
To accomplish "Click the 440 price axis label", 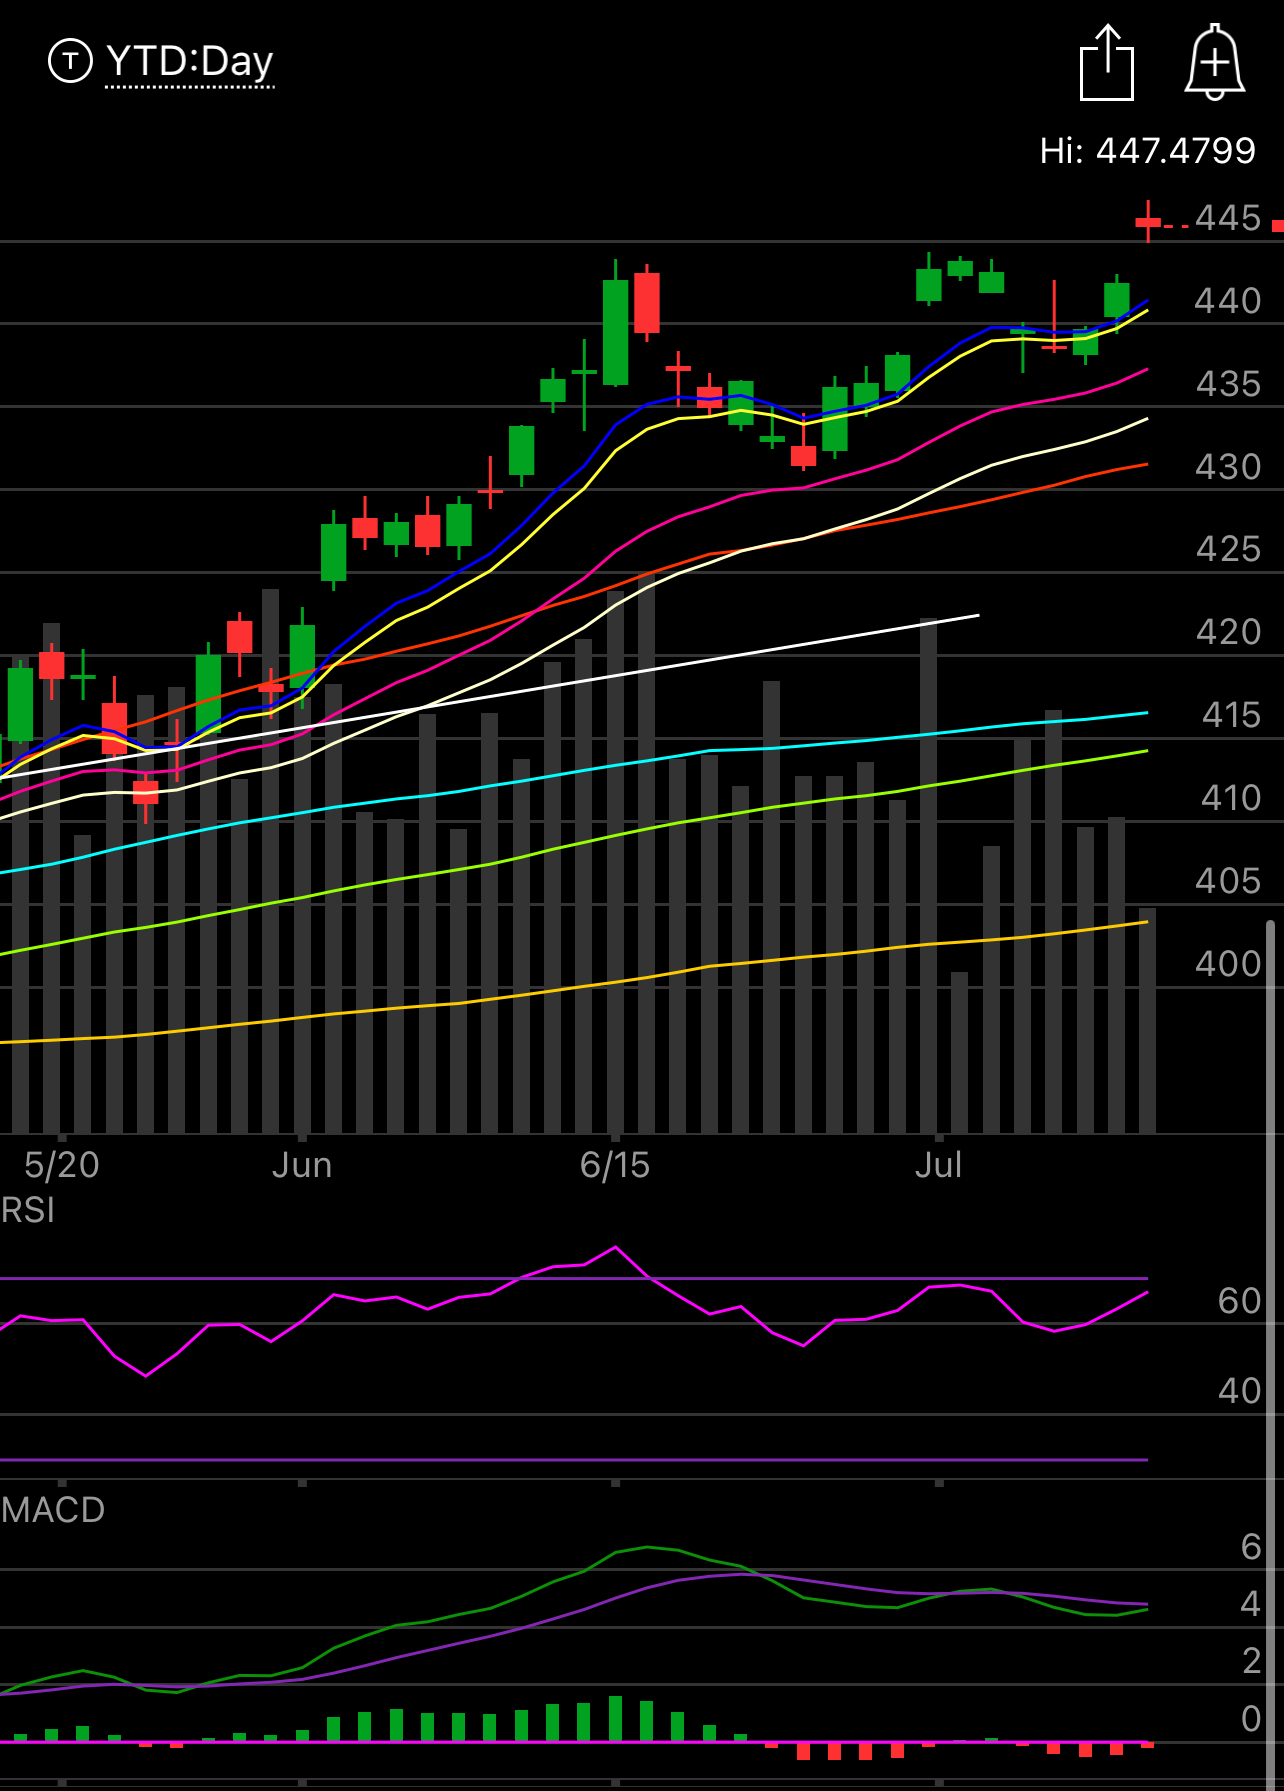I will (x=1228, y=301).
